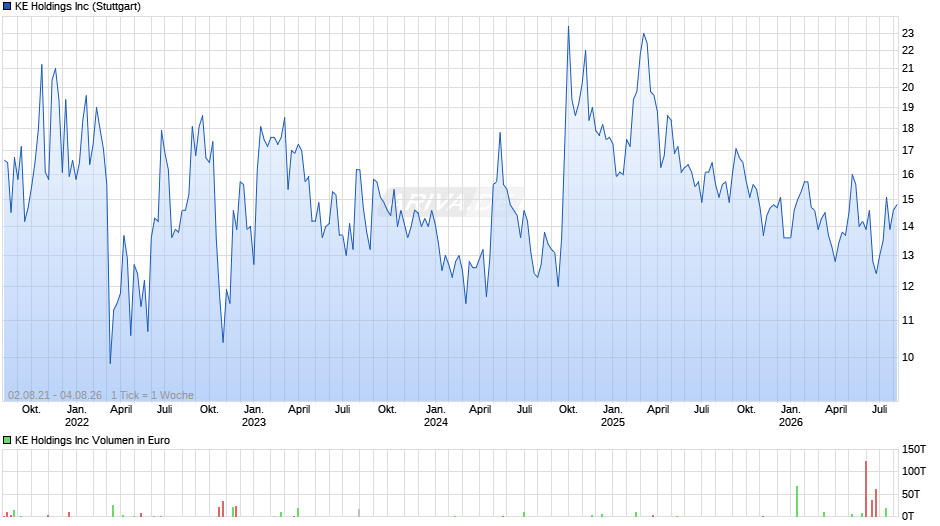Click the date range '02.08.21 - 04.08.26' text

(x=55, y=395)
